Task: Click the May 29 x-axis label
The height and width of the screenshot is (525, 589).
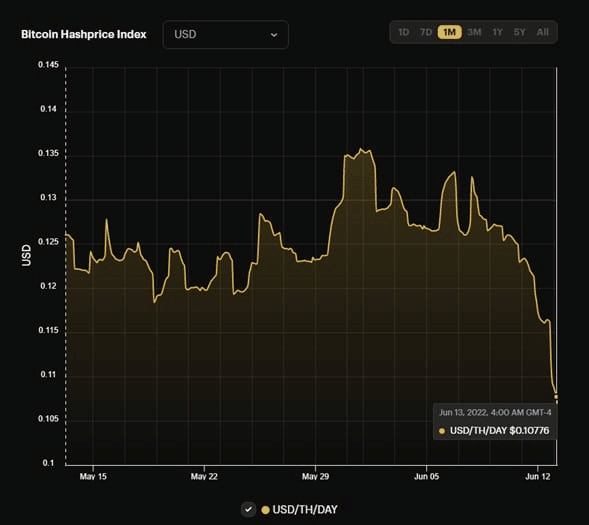Action: point(316,477)
